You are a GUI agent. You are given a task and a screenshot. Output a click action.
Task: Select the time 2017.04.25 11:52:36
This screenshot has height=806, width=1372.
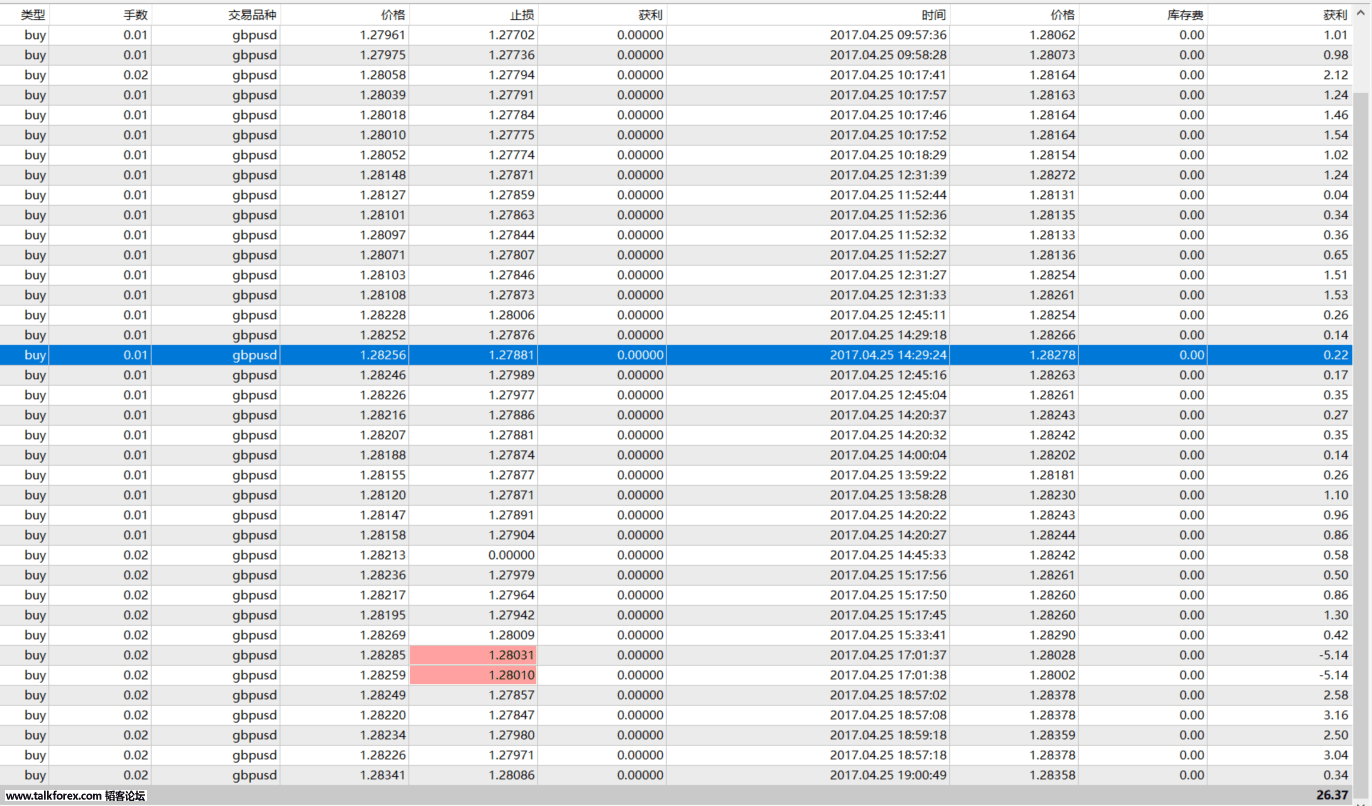pos(888,215)
